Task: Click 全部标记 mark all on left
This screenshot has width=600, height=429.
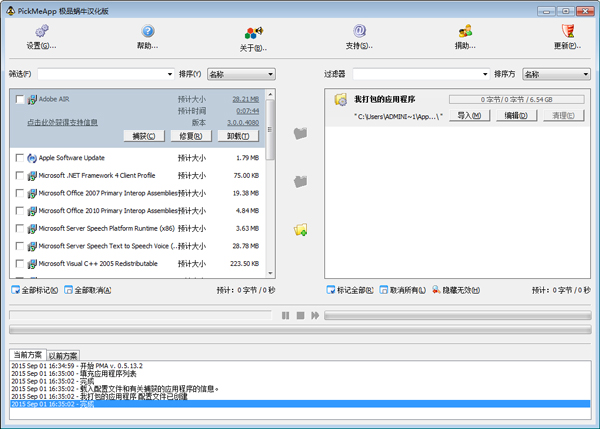Action: coord(35,290)
